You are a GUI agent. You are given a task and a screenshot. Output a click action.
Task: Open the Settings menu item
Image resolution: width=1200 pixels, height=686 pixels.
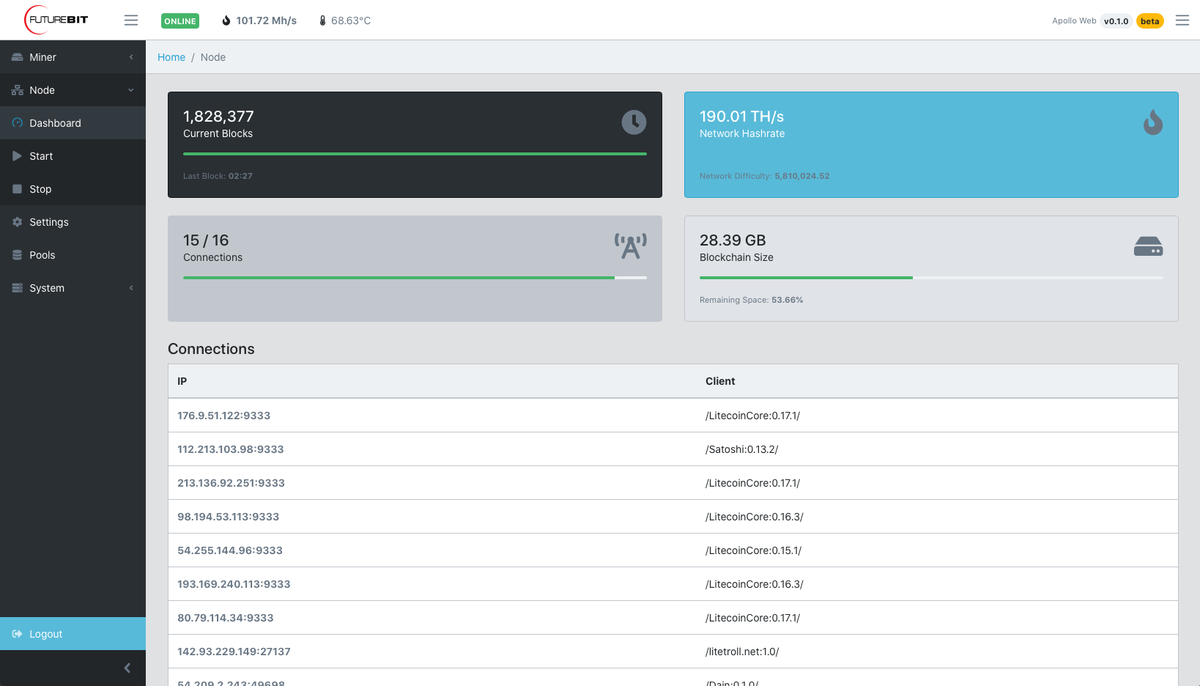click(73, 222)
